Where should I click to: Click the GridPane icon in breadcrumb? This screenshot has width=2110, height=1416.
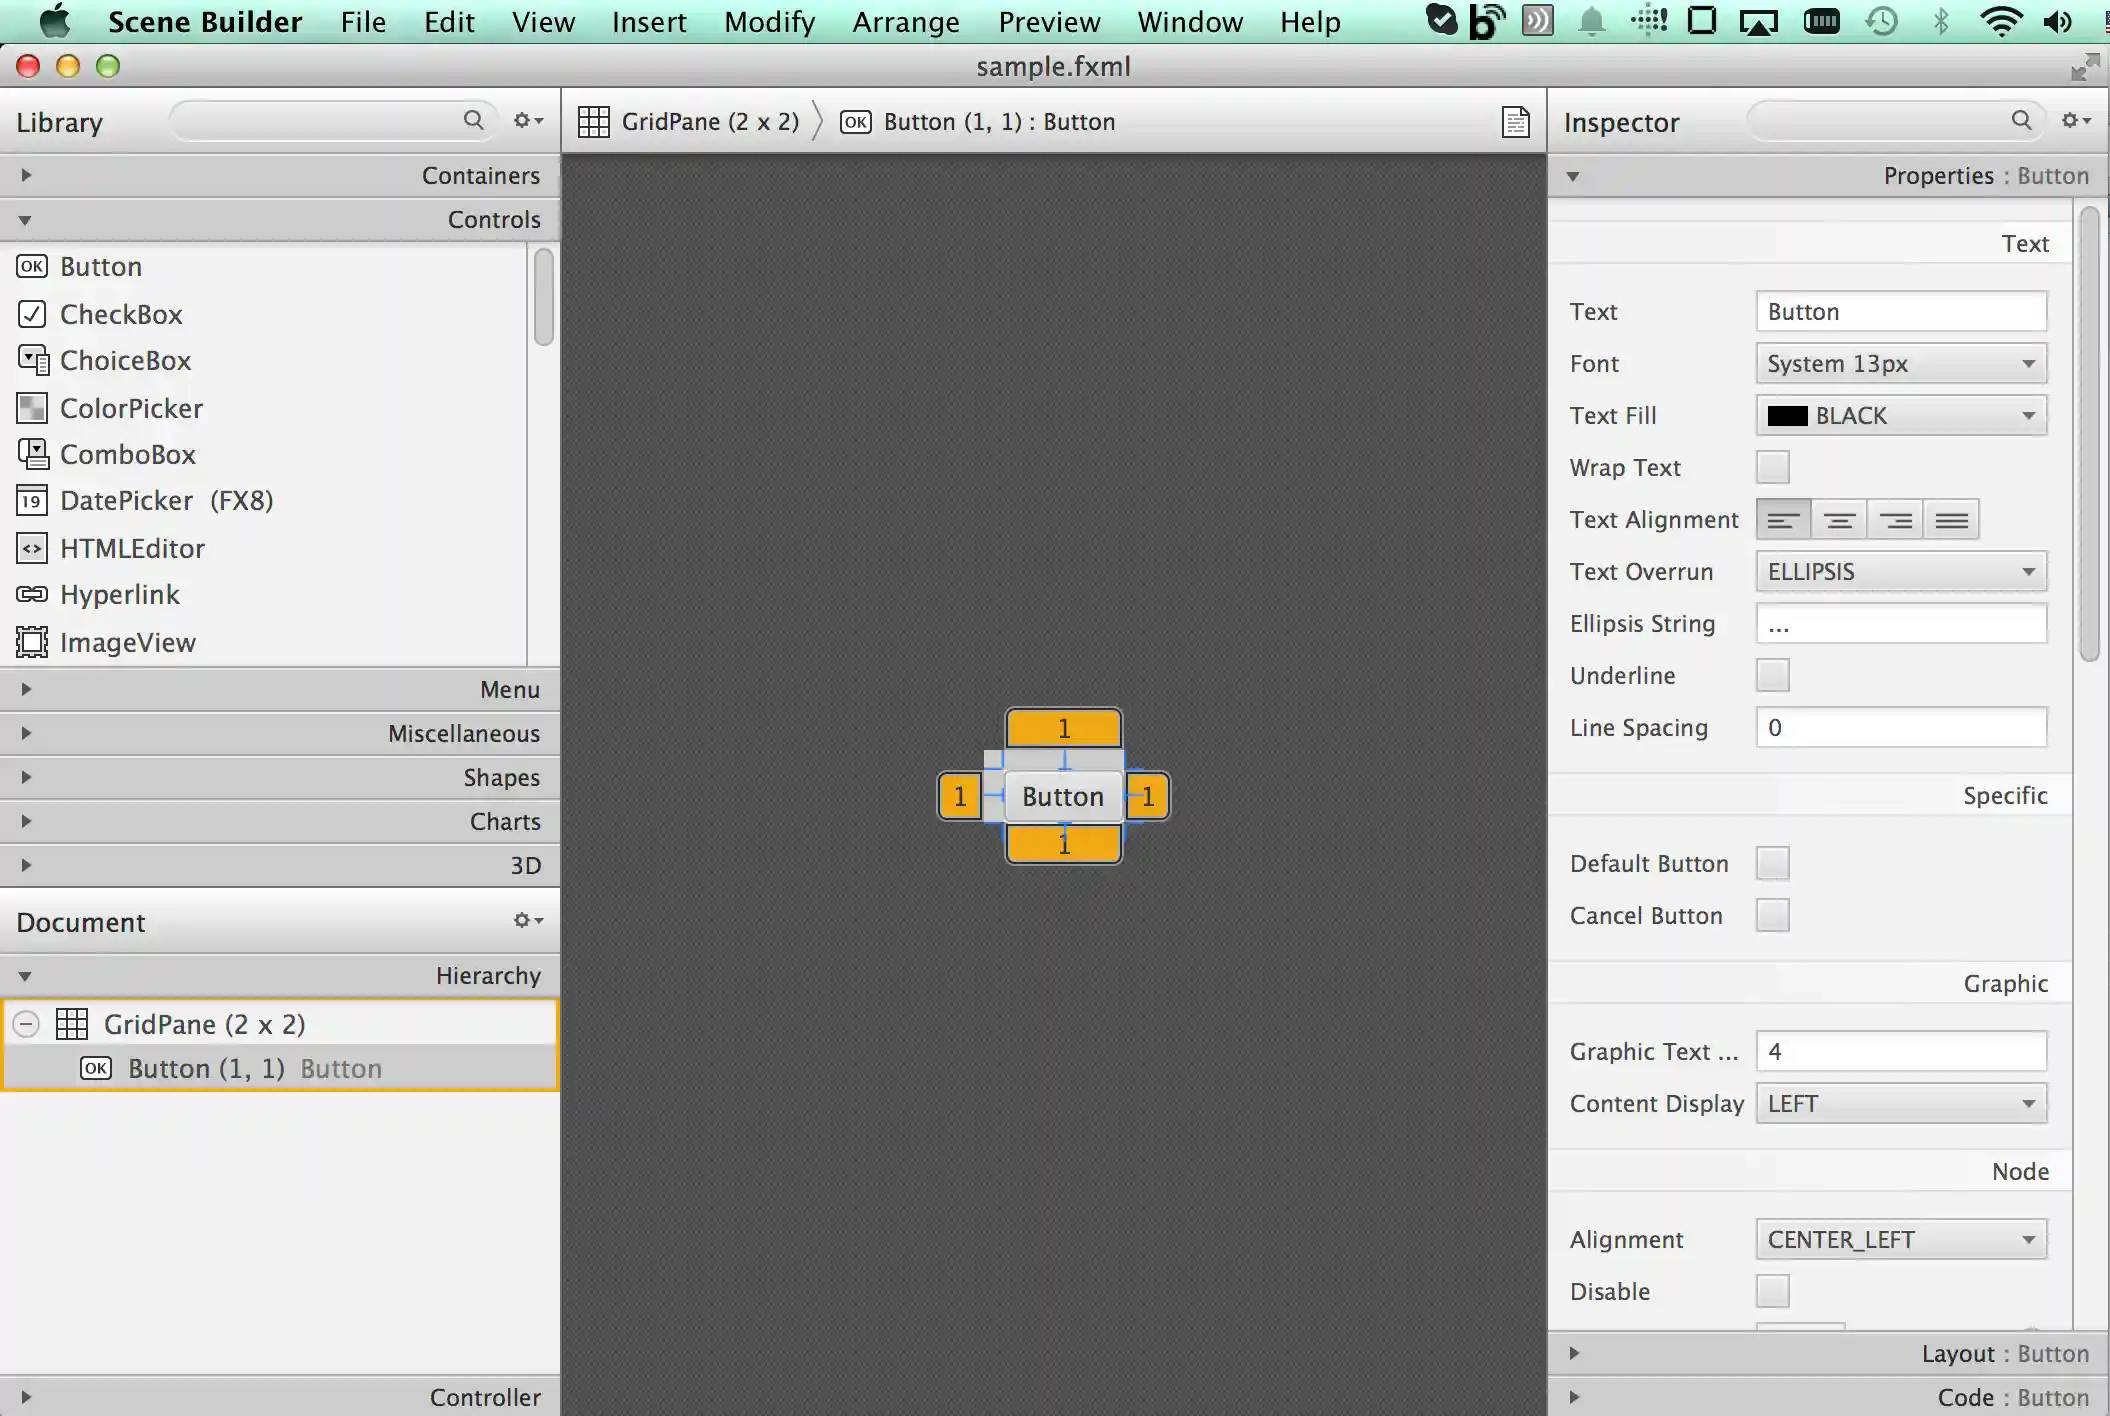(x=593, y=122)
